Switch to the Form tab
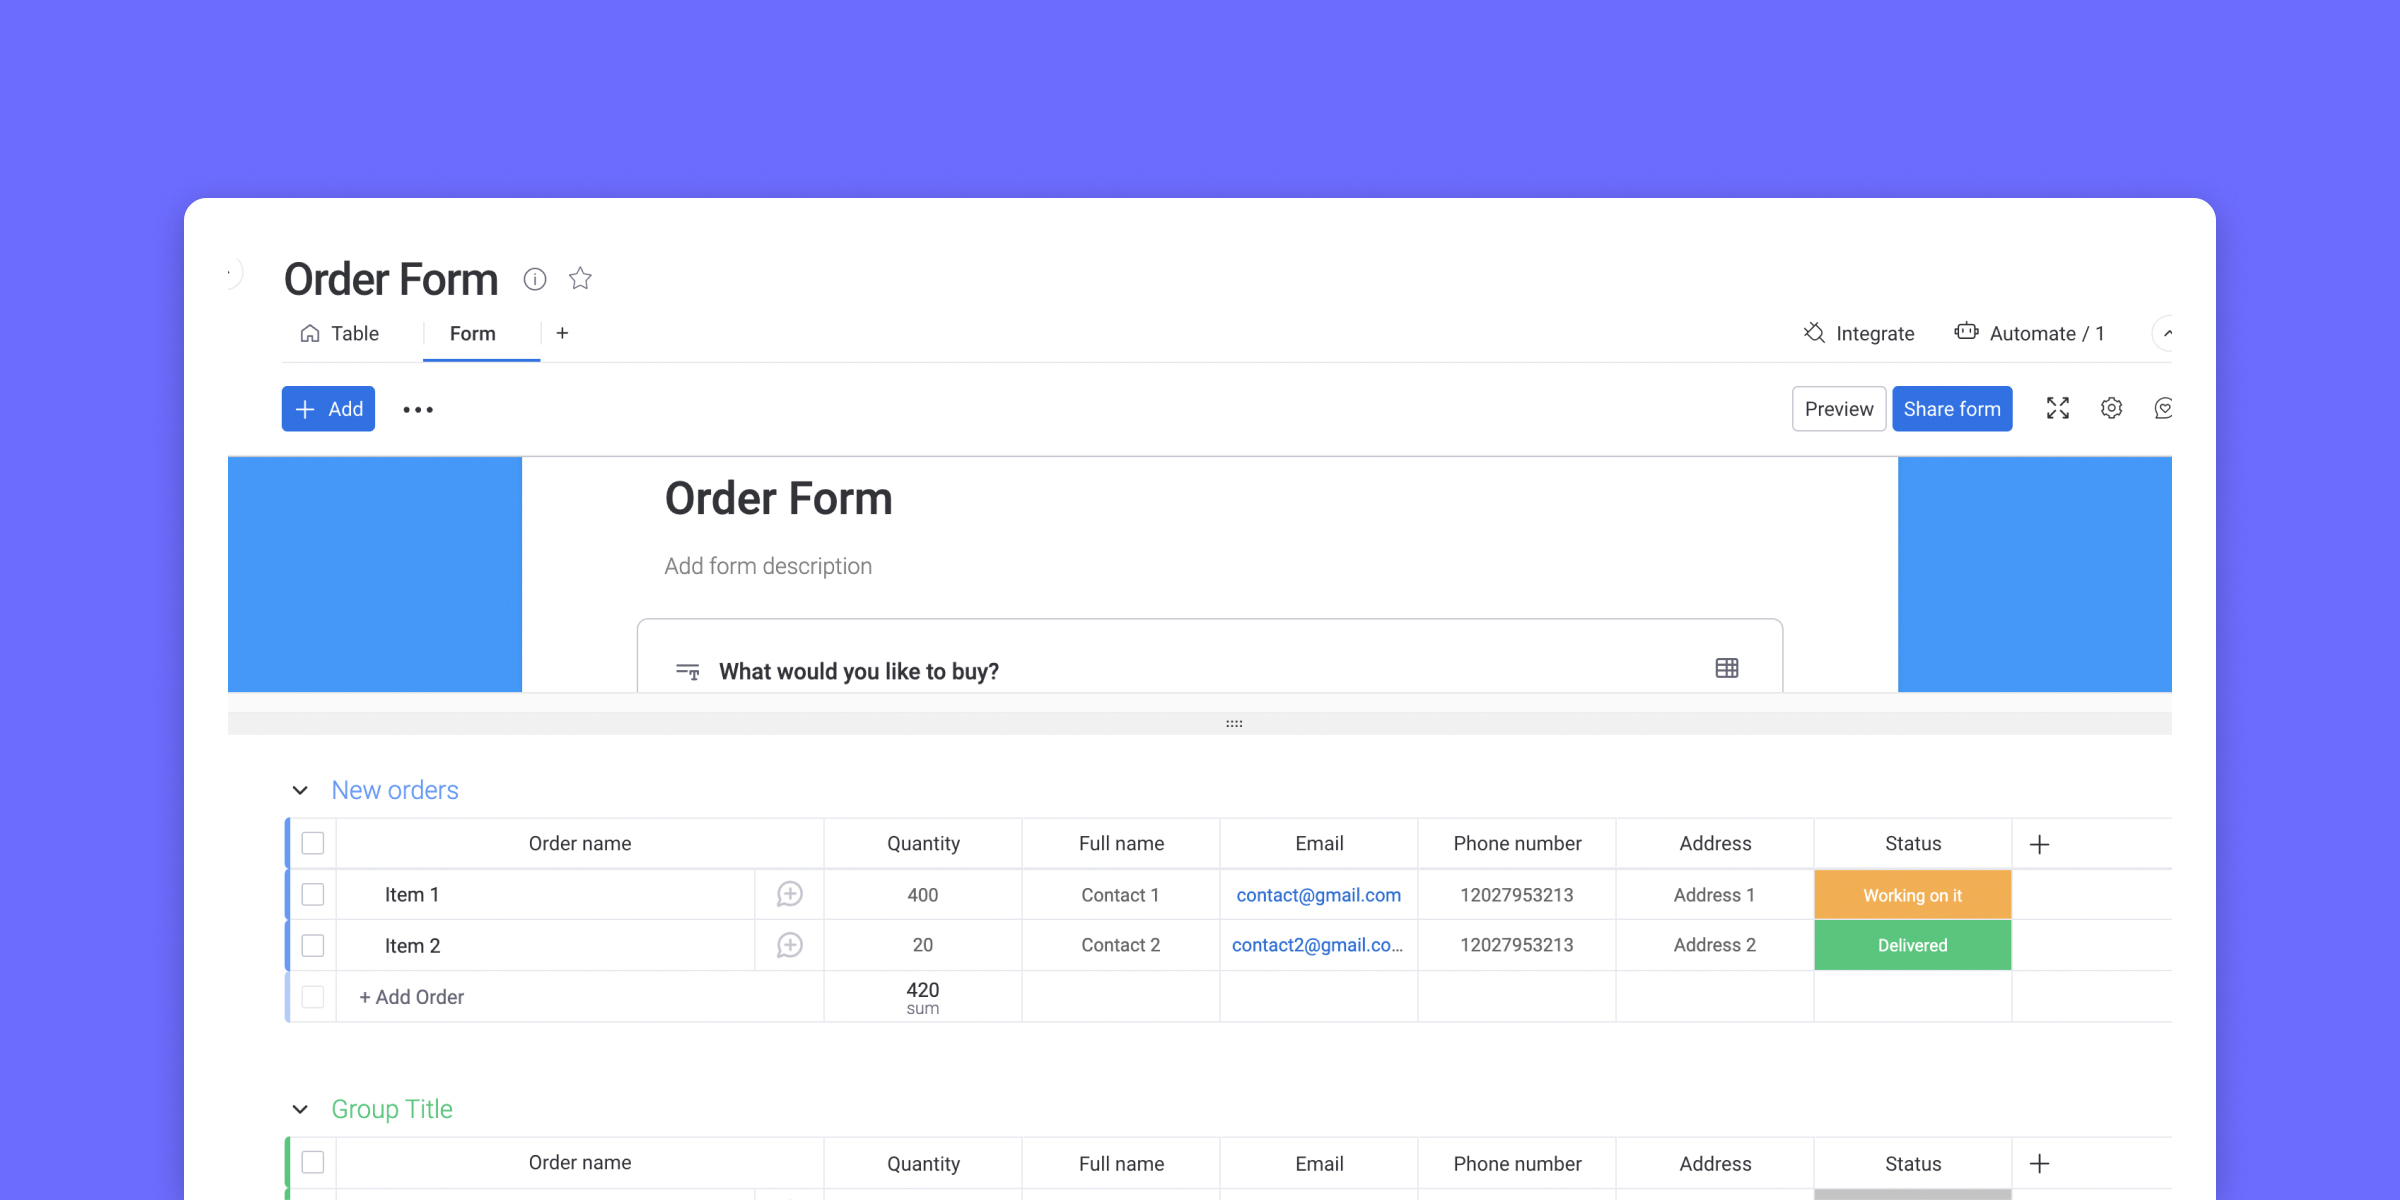 point(471,332)
